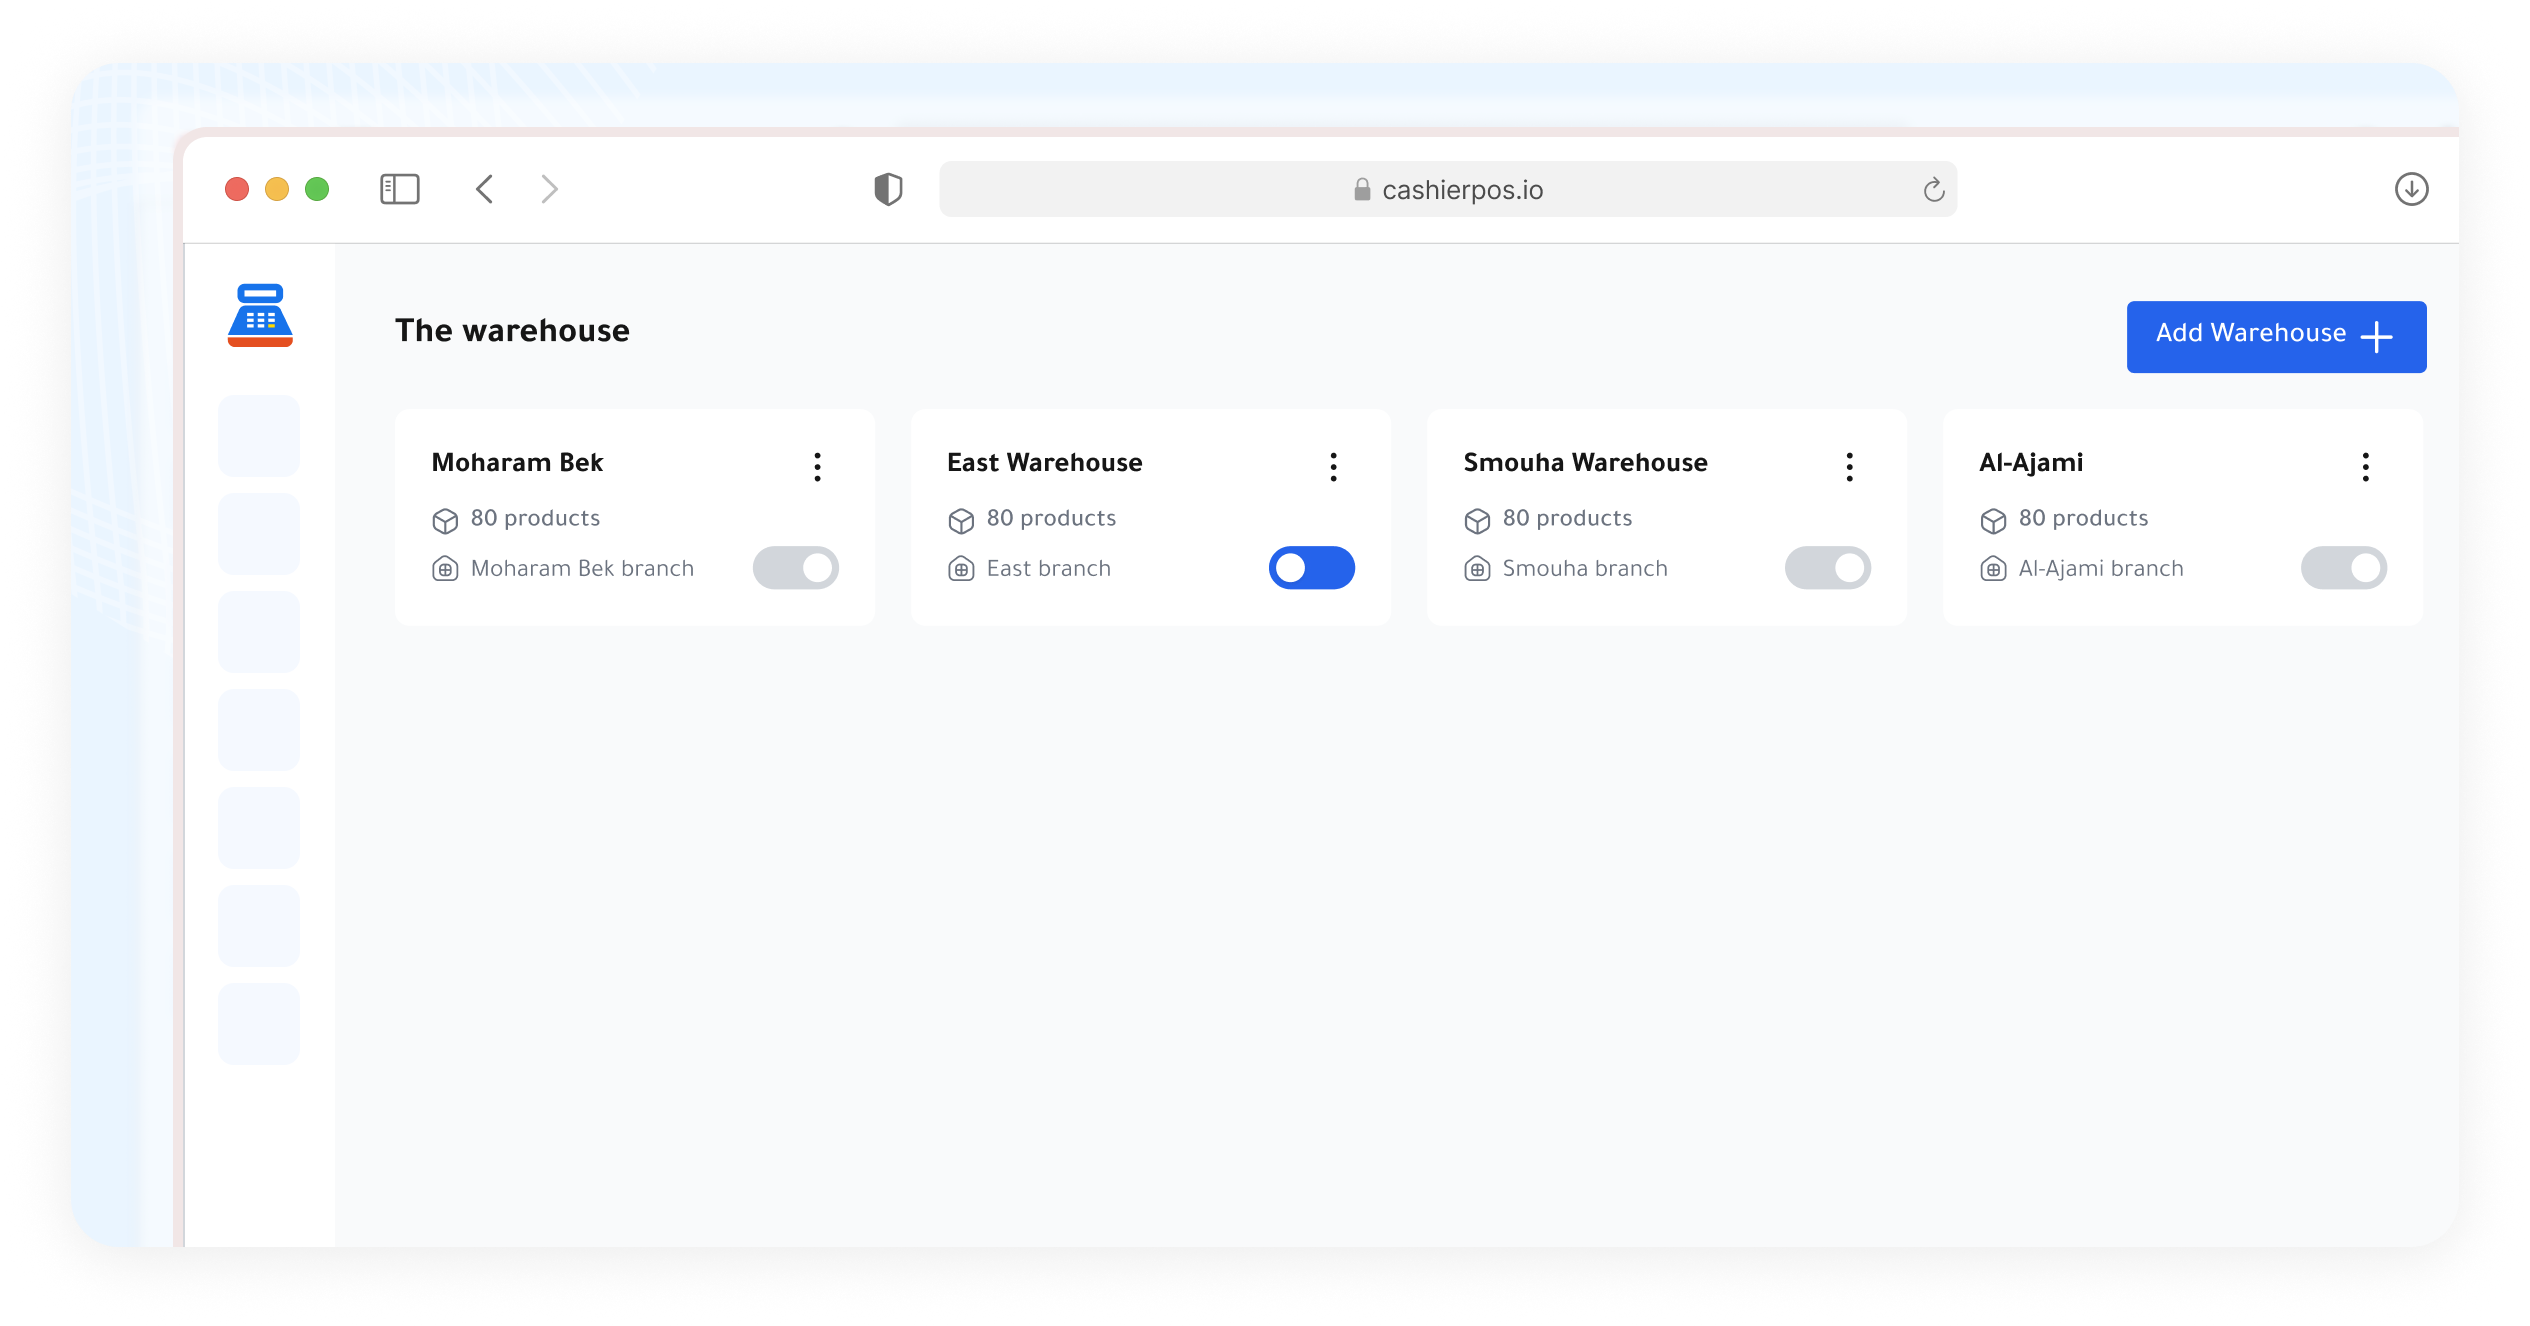Minimize the browser with yellow button
This screenshot has height=1326, width=2530.
[x=277, y=189]
